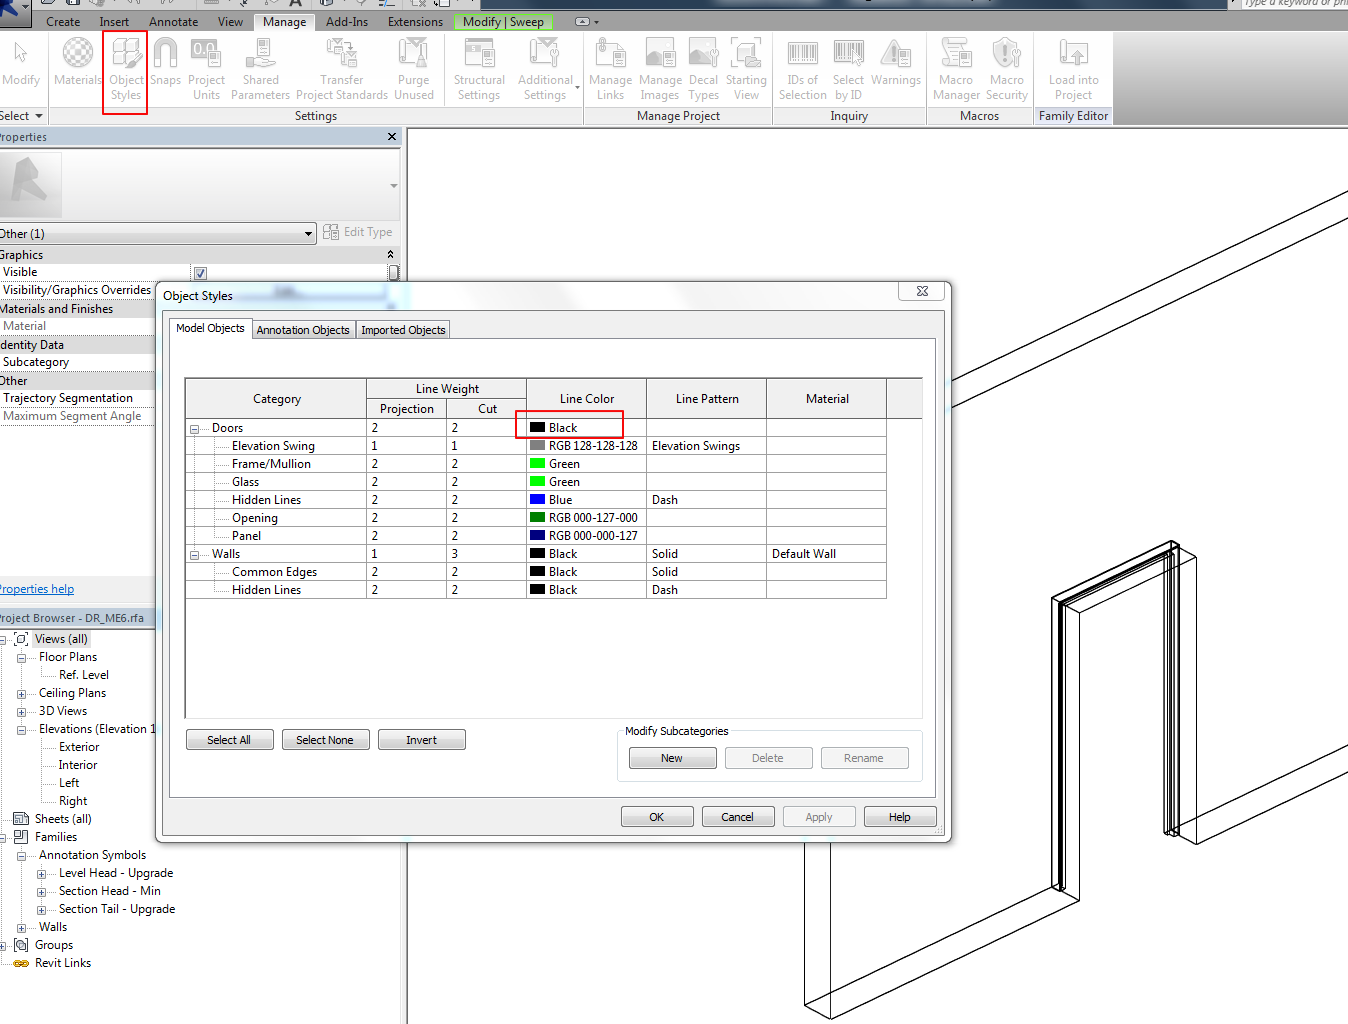Click the Elevation Swings line pattern cell
Viewport: 1348px width, 1024px height.
coord(706,446)
